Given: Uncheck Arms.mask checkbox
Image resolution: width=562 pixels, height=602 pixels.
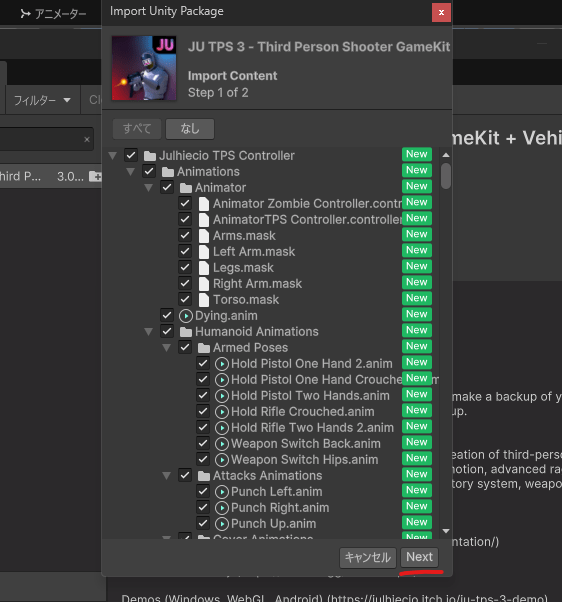Looking at the screenshot, I should coord(185,236).
